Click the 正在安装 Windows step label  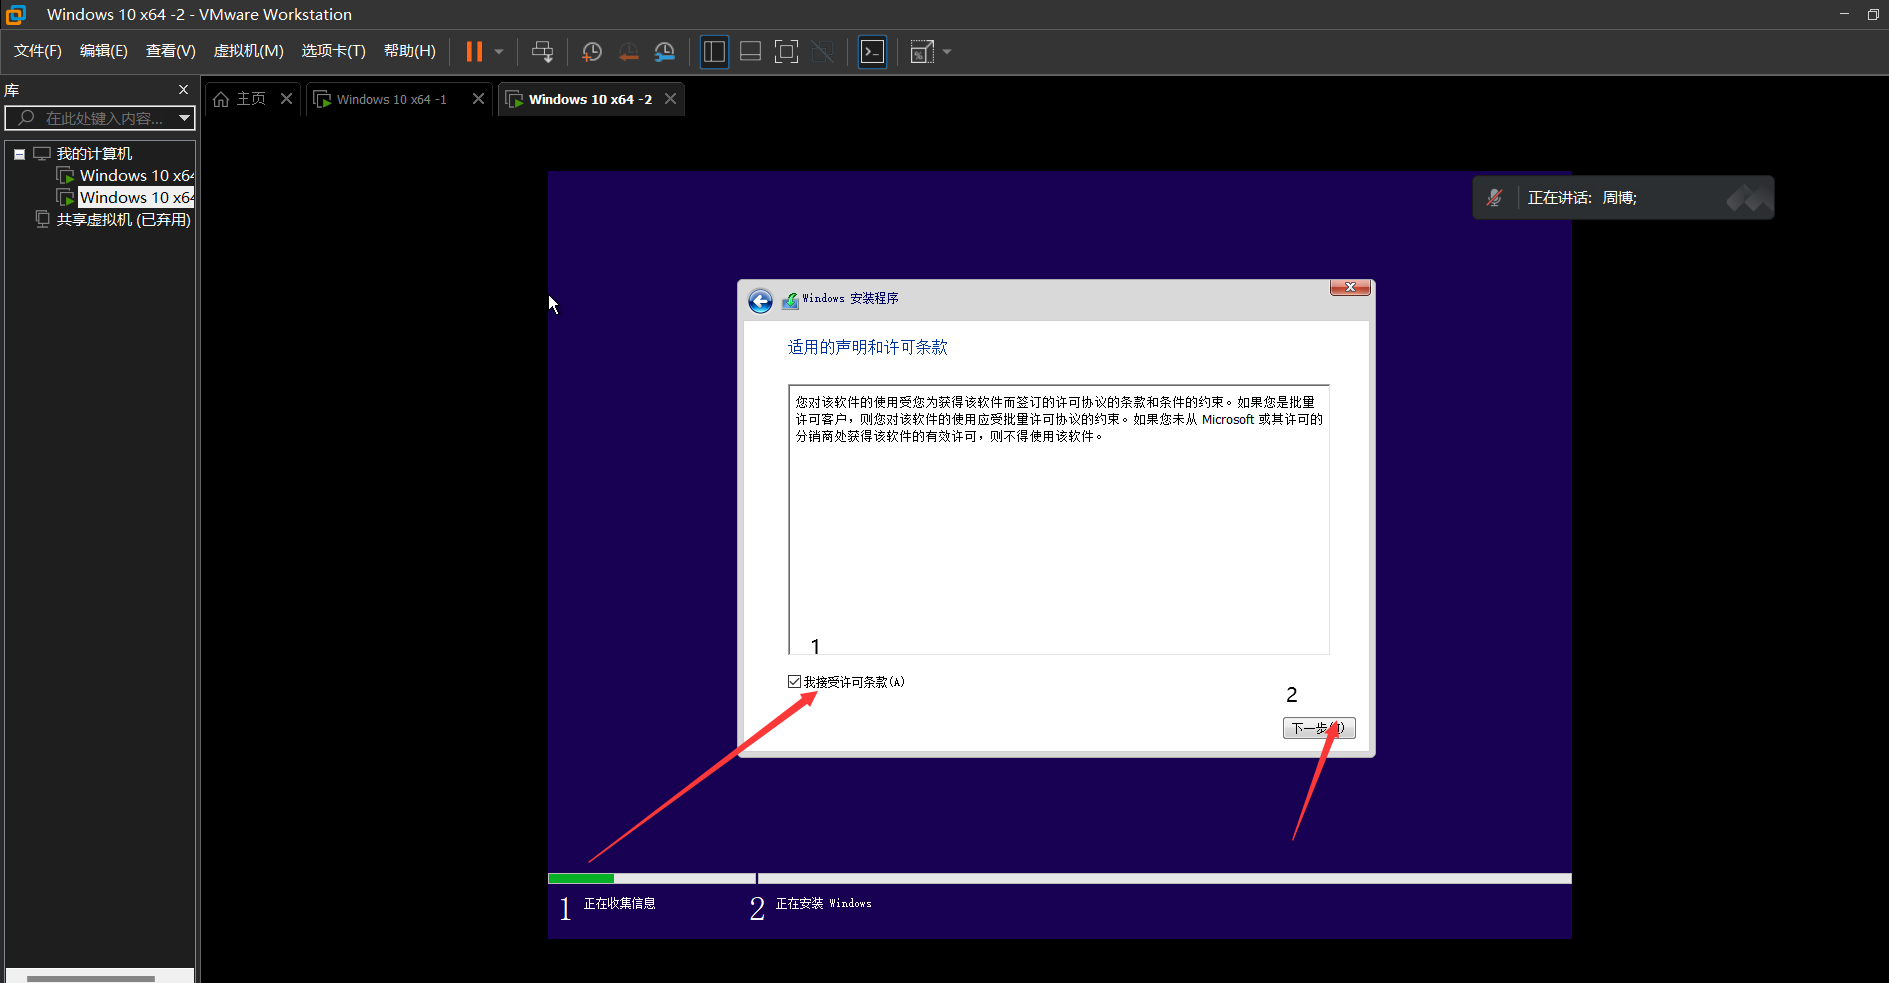(824, 904)
